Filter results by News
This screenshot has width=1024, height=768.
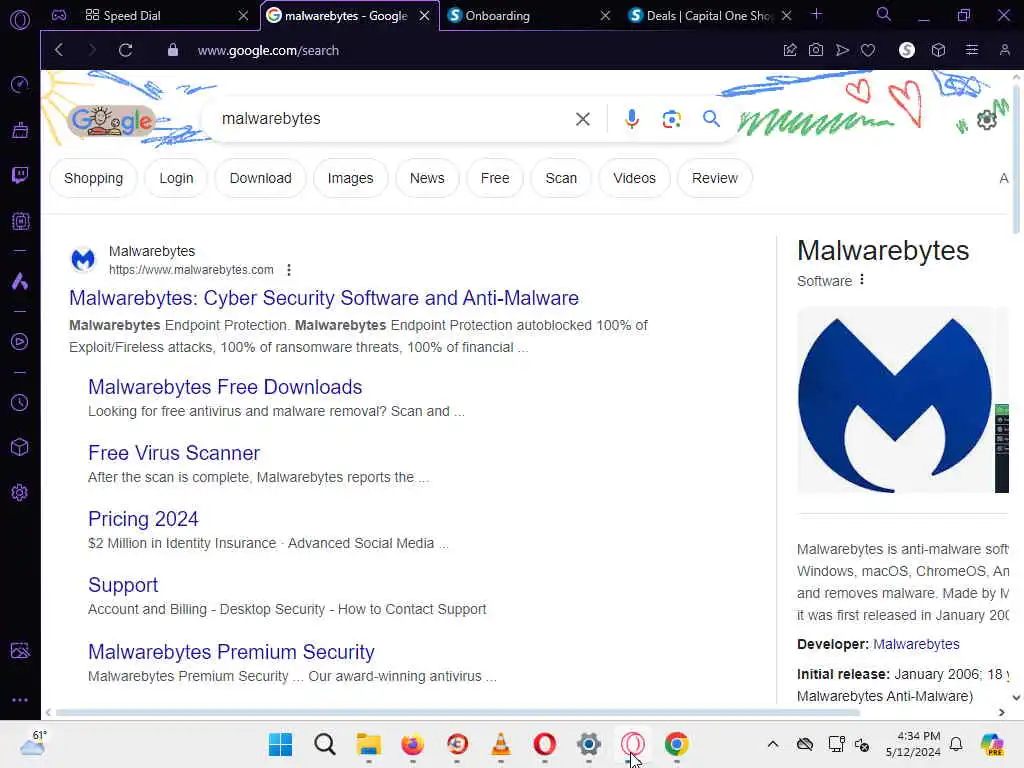click(x=427, y=178)
